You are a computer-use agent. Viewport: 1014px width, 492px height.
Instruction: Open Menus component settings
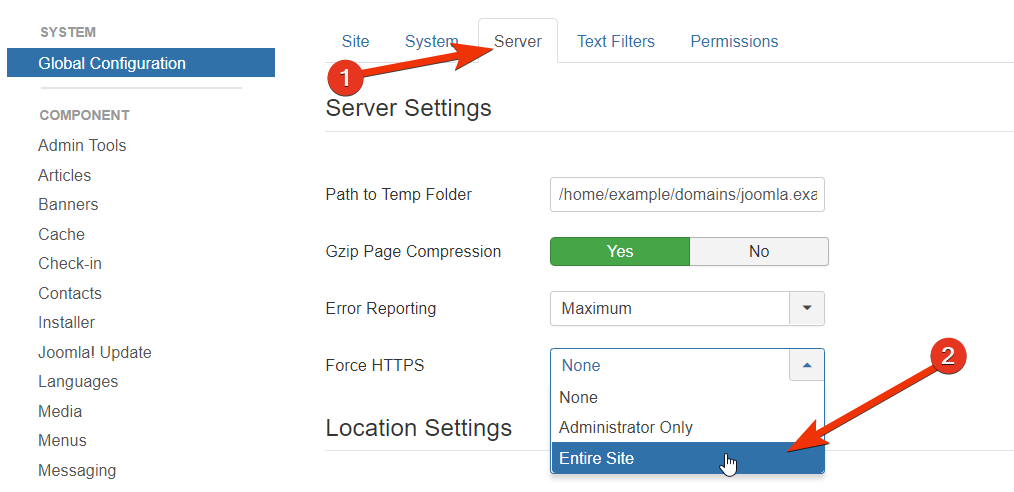(x=62, y=440)
